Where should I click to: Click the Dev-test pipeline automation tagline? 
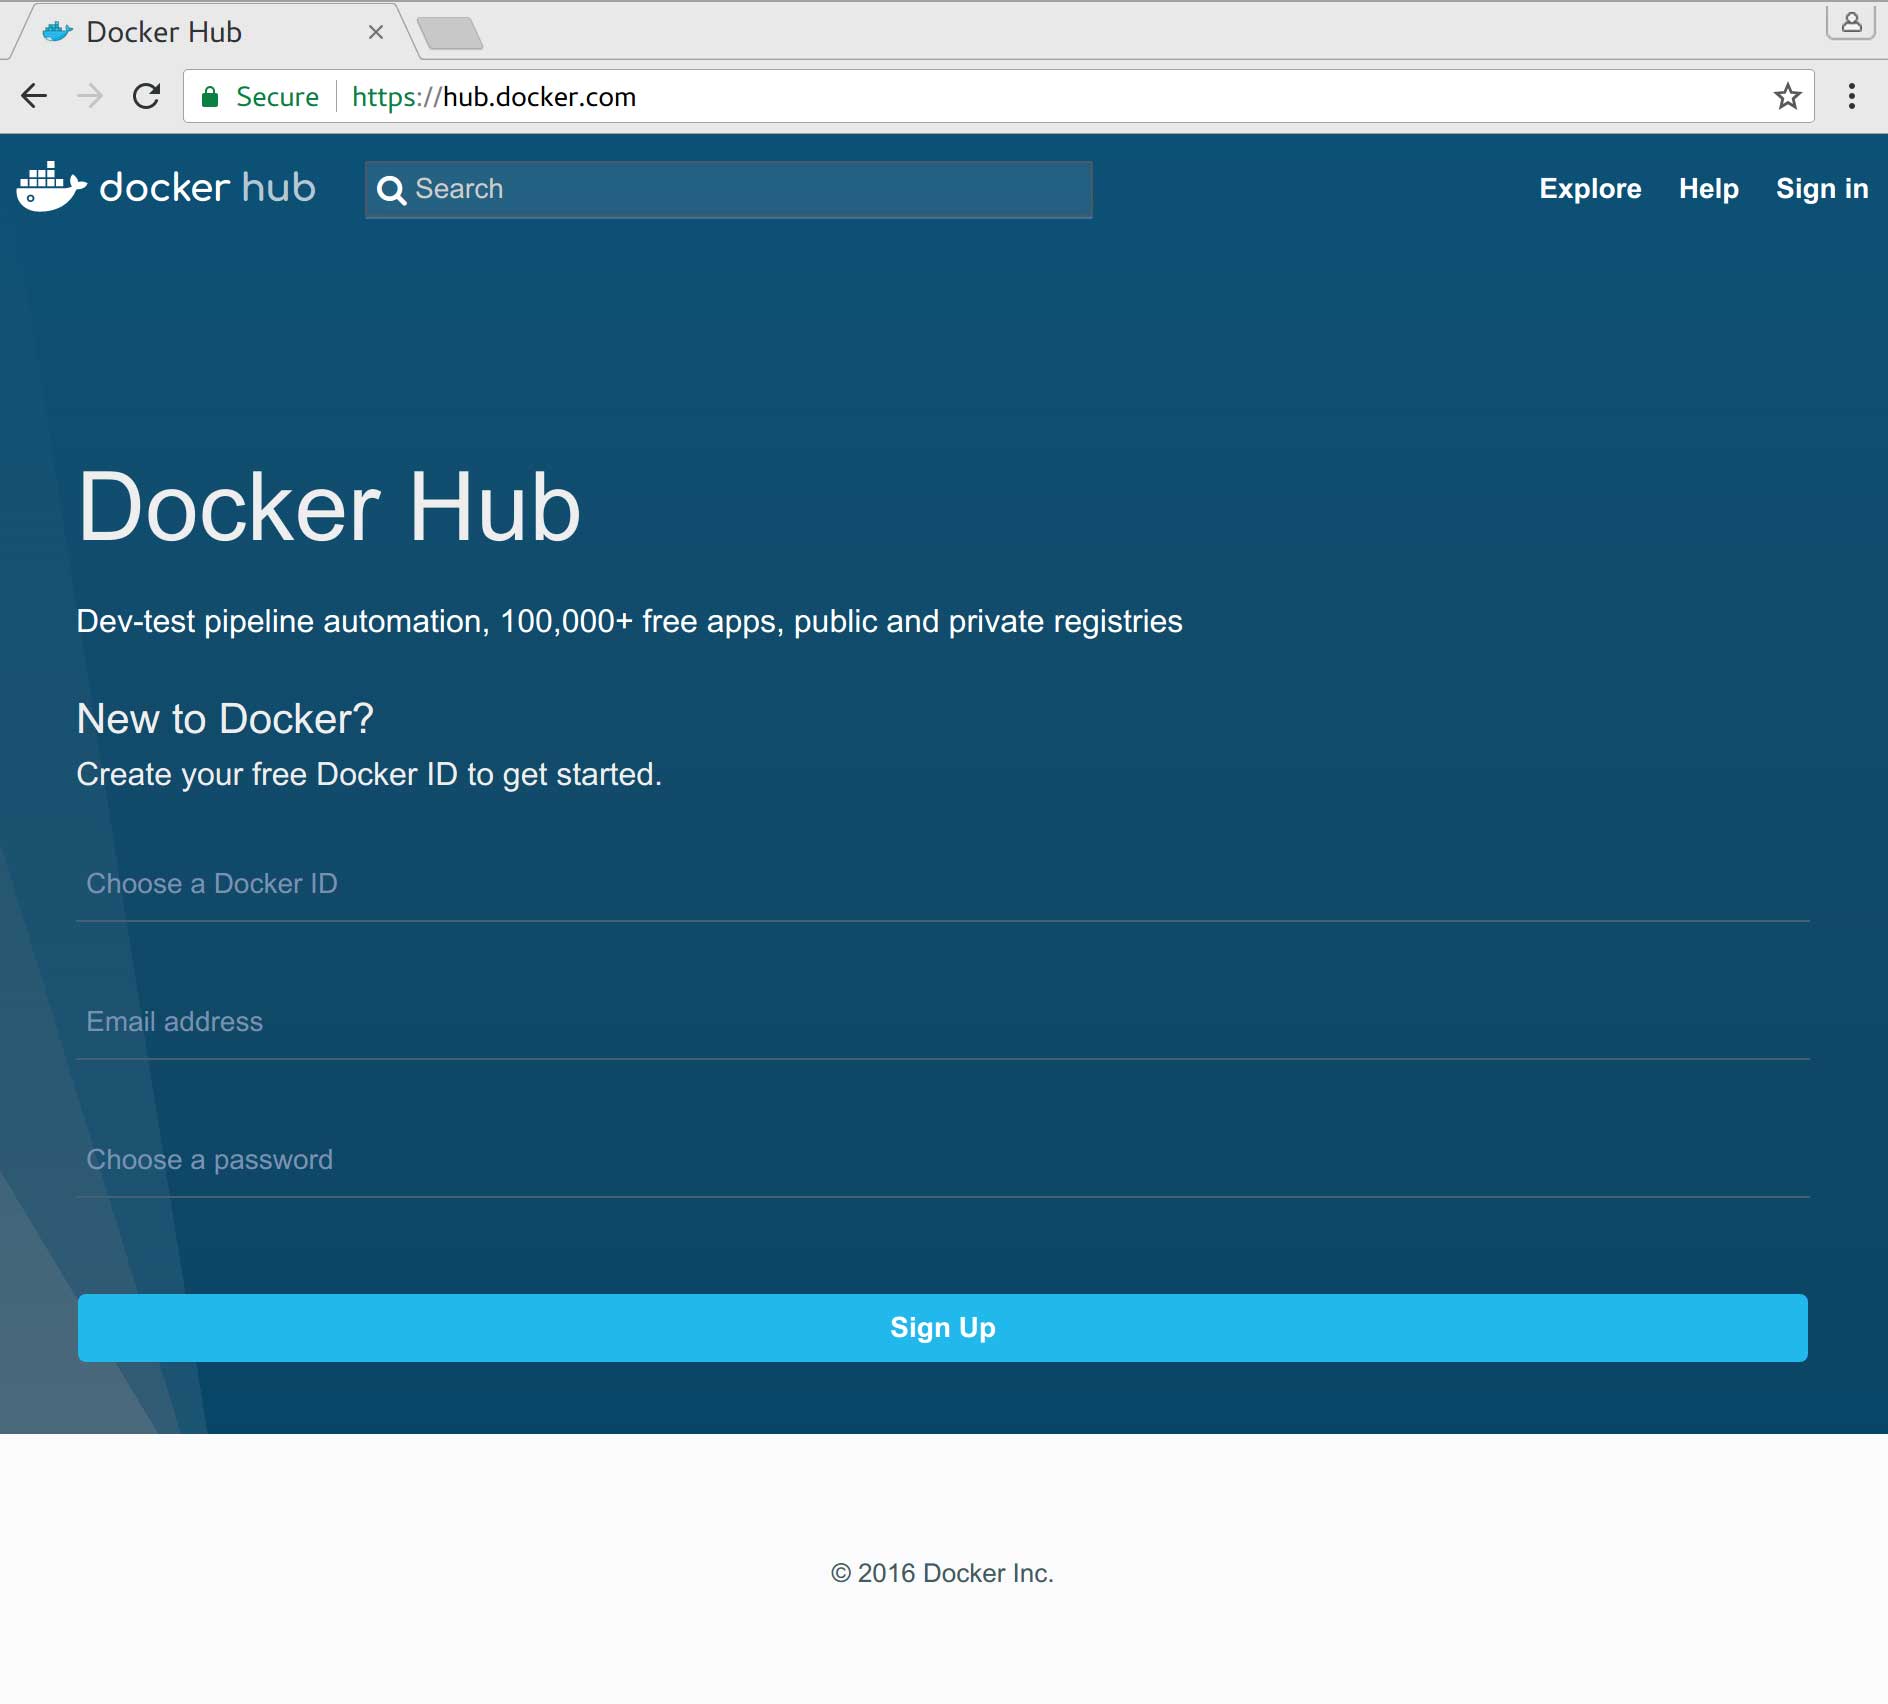(x=629, y=622)
